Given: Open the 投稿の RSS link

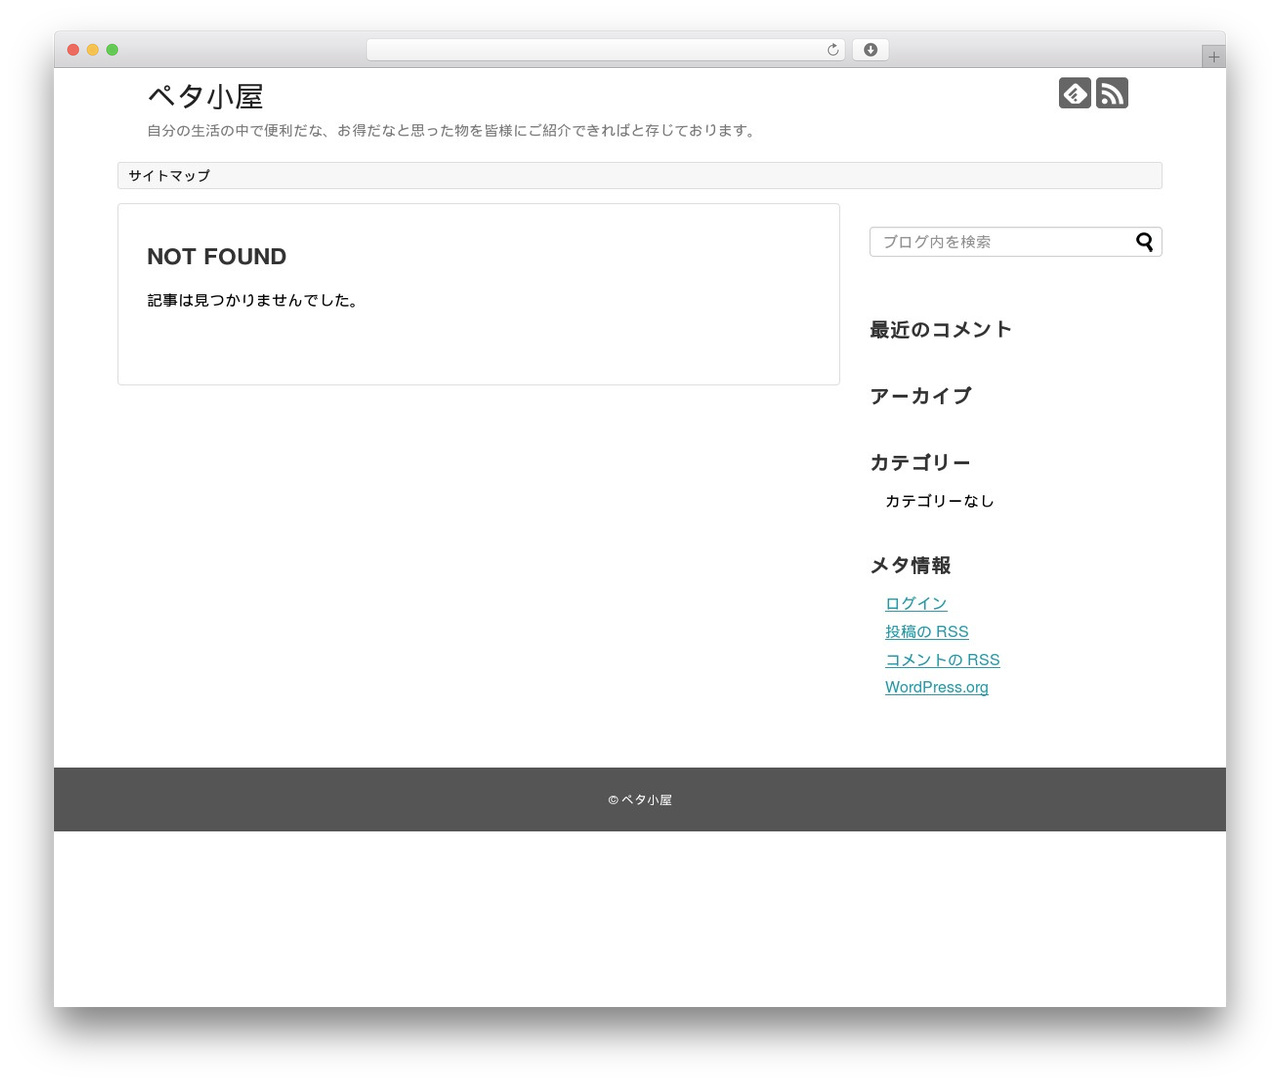Looking at the screenshot, I should [x=927, y=631].
